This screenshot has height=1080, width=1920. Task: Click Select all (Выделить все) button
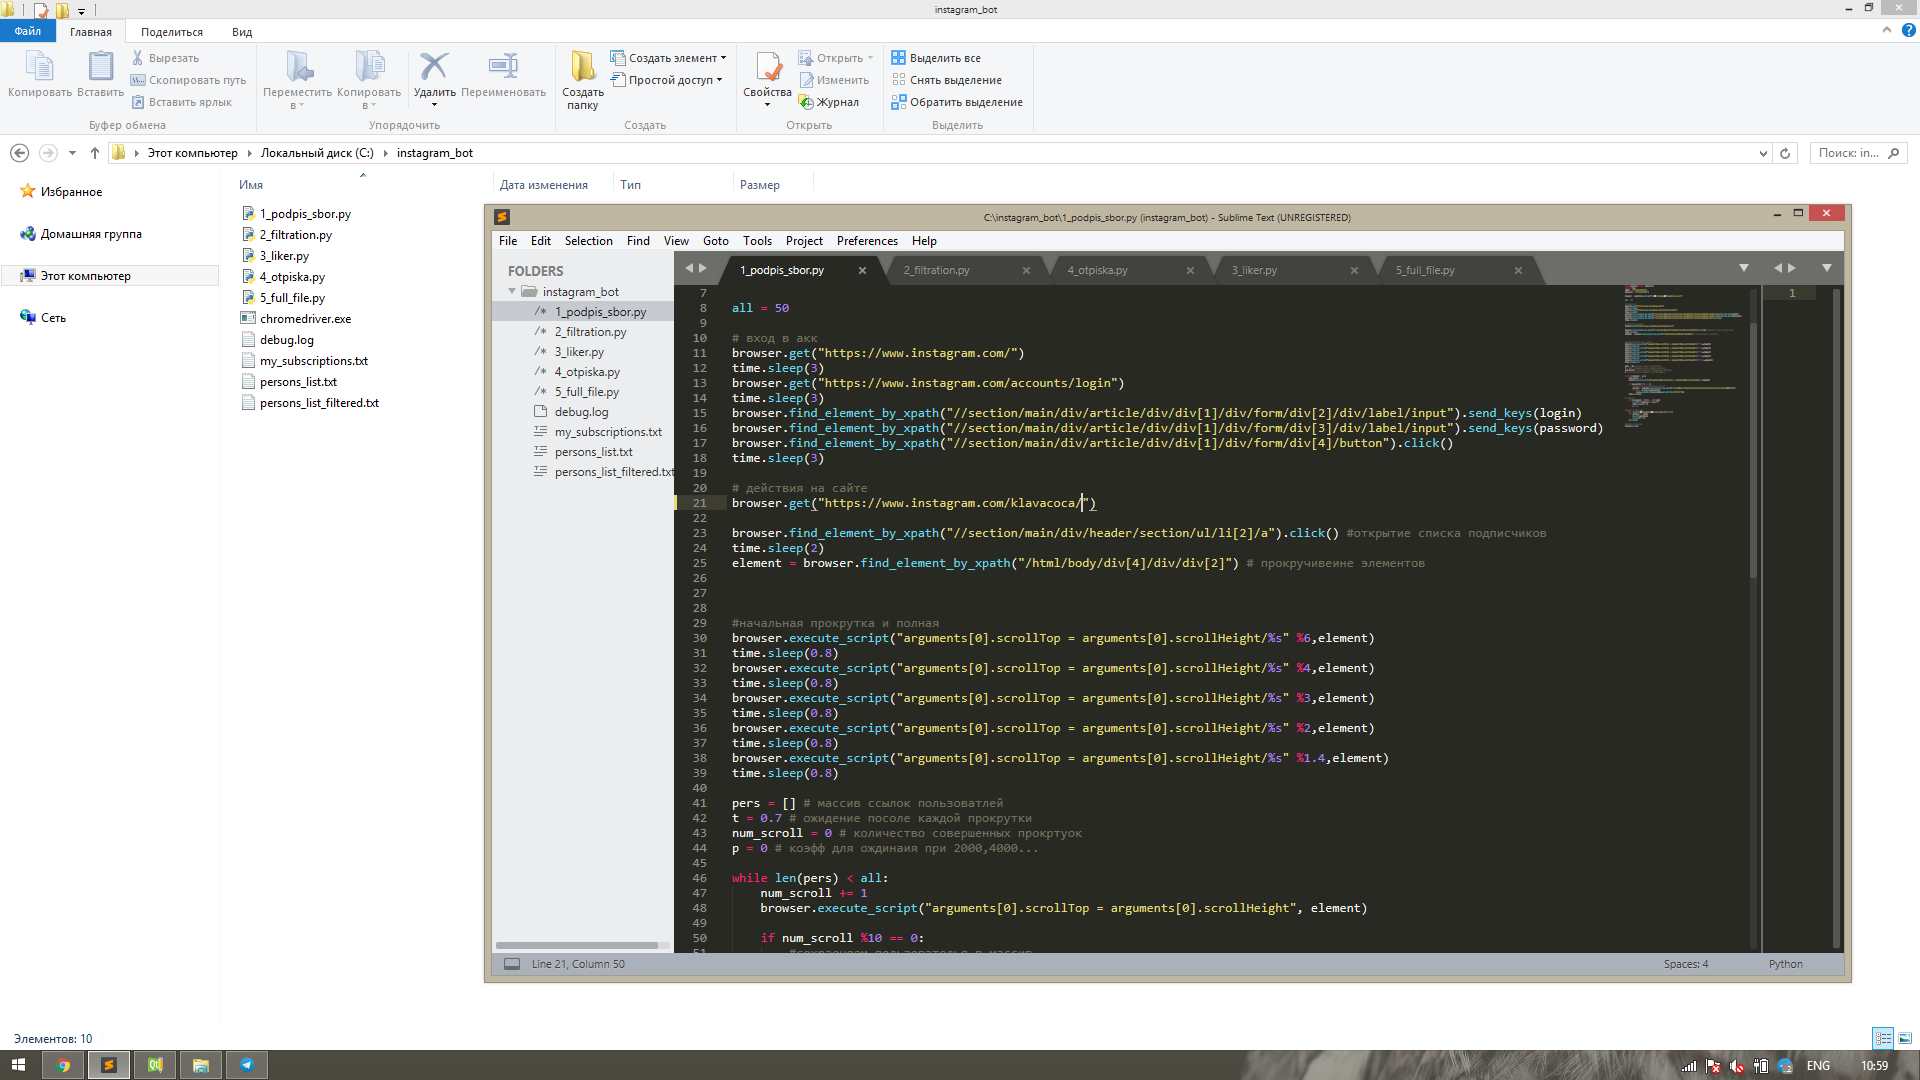[x=936, y=58]
